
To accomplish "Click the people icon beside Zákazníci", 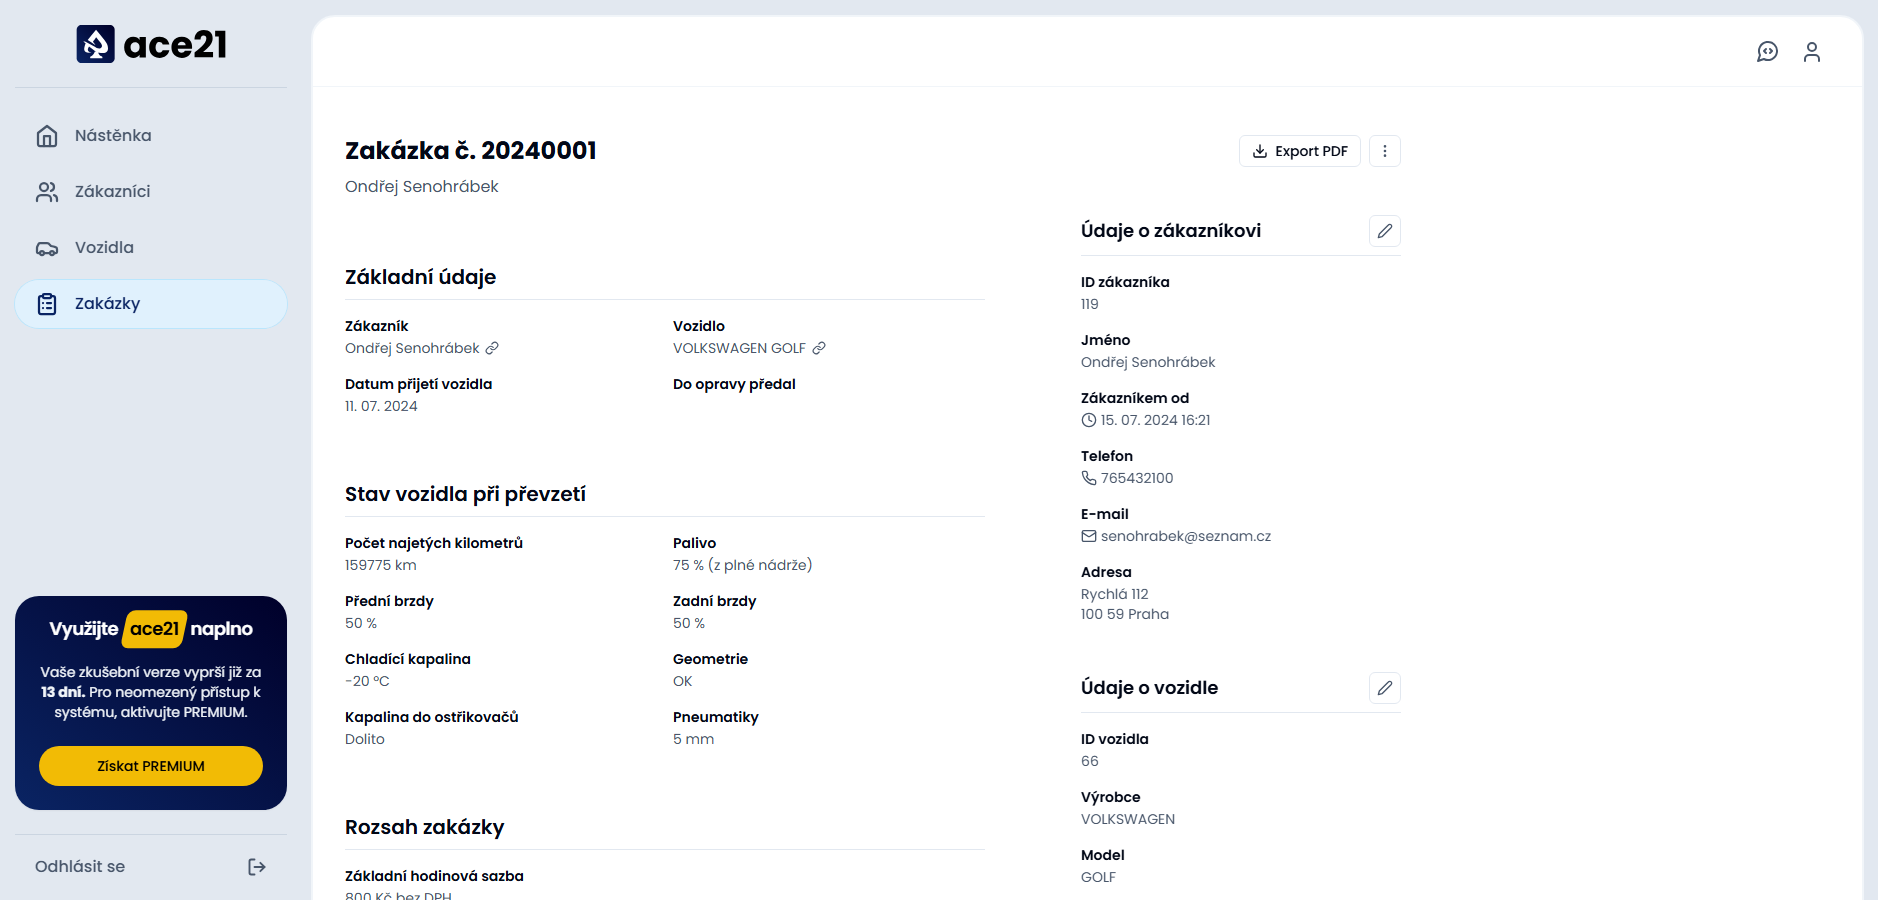I will pyautogui.click(x=47, y=192).
